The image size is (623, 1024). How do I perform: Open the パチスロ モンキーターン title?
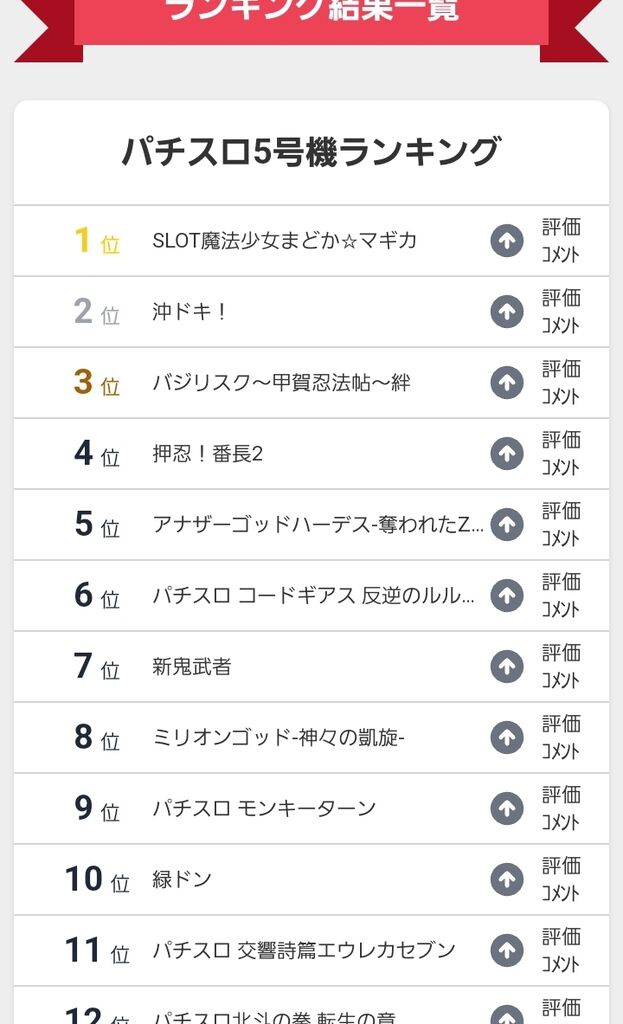click(264, 809)
